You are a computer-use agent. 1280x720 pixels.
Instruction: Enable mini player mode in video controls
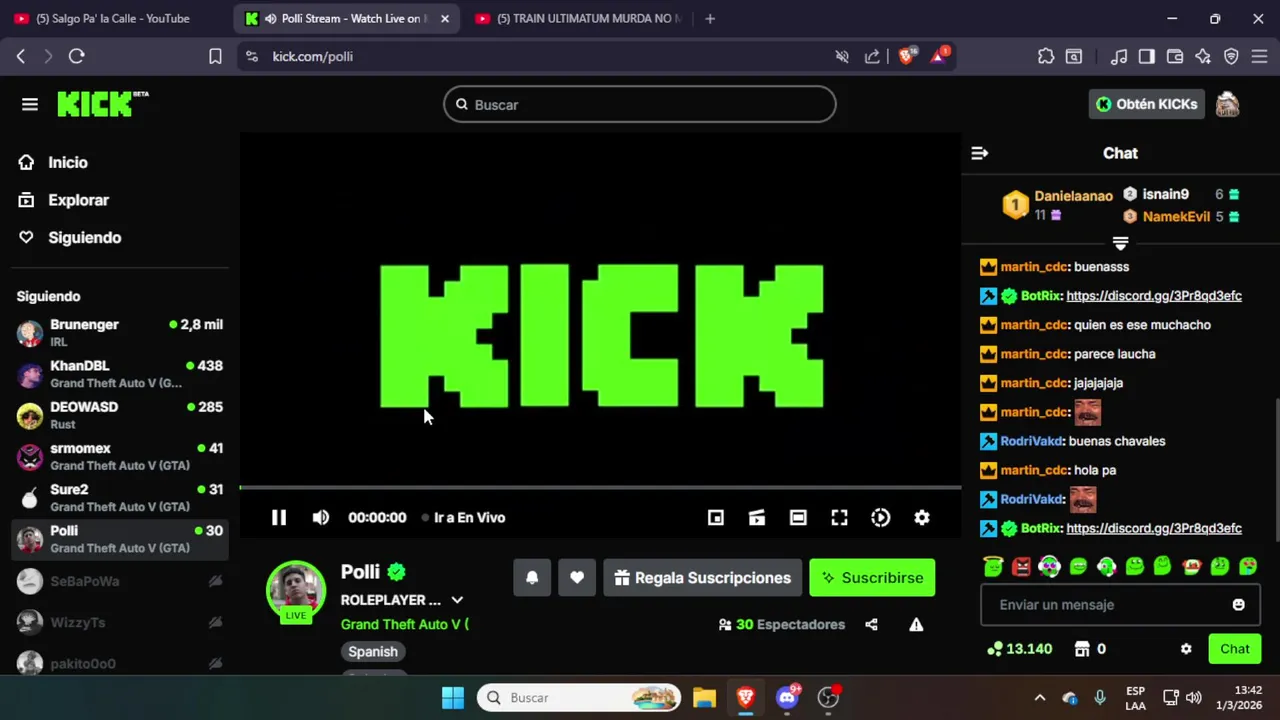(716, 517)
